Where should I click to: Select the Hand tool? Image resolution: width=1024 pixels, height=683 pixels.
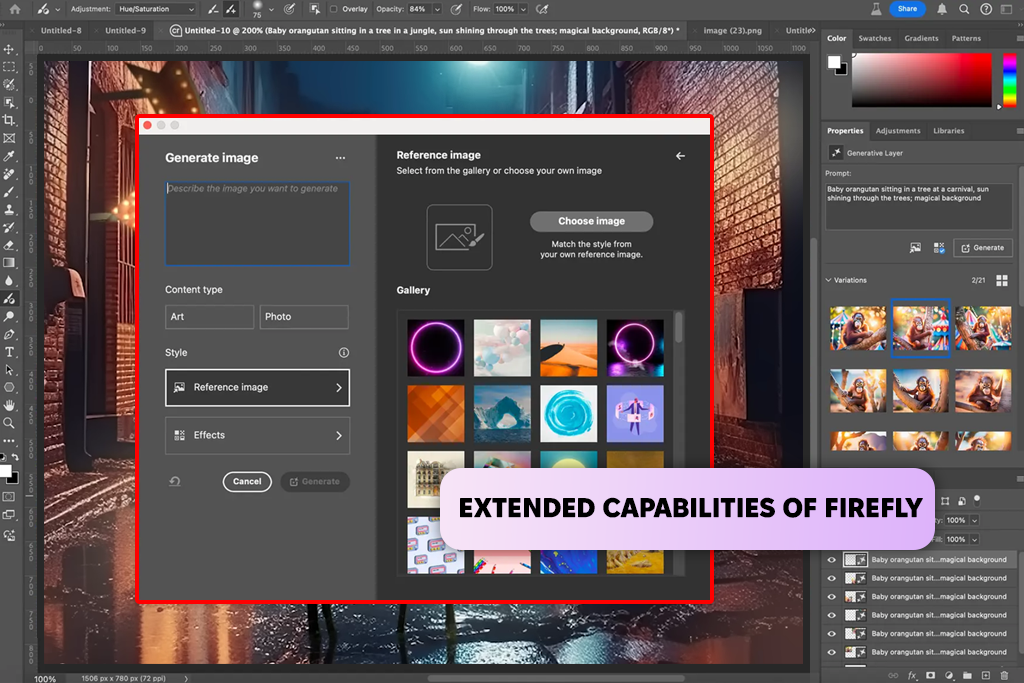[x=9, y=405]
